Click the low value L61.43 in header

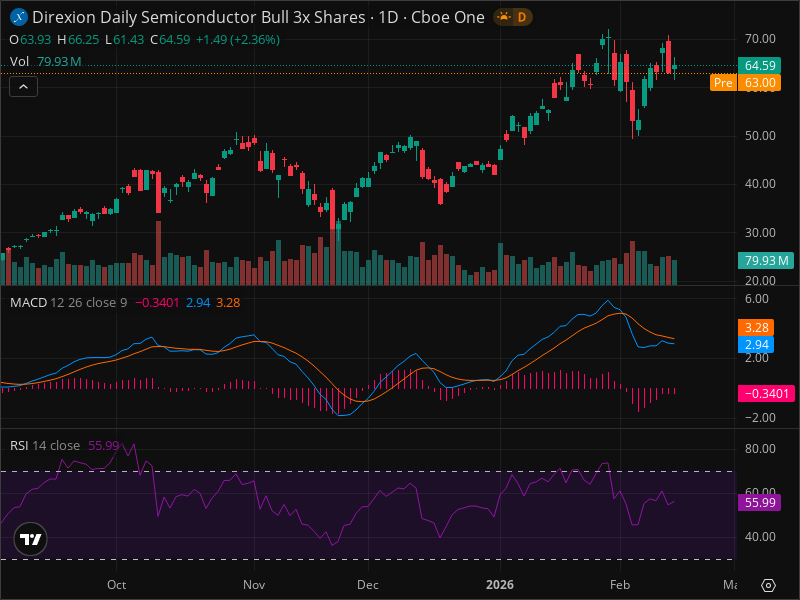pyautogui.click(x=124, y=40)
